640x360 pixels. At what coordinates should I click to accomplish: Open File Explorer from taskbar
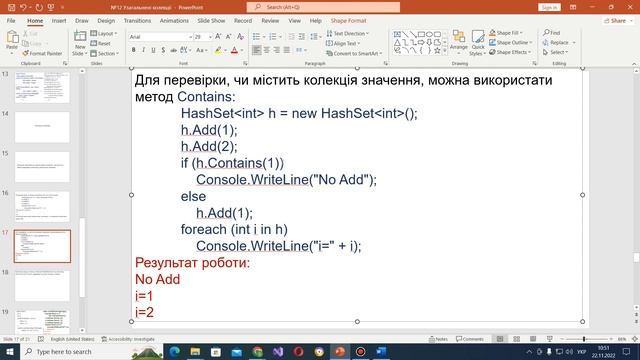195,351
